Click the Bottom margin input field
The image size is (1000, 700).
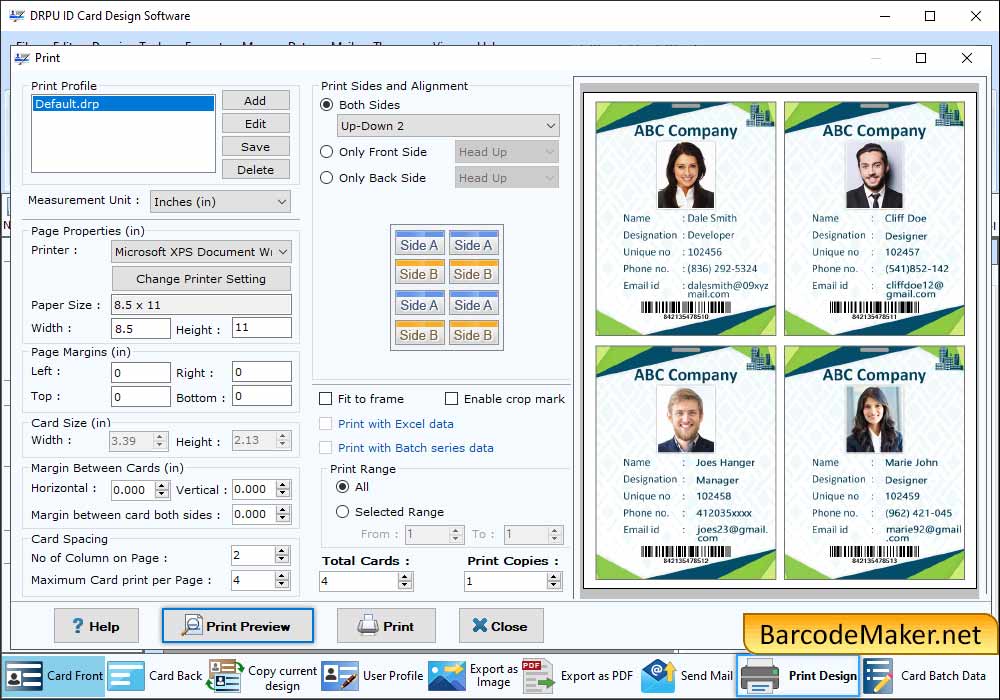(262, 396)
